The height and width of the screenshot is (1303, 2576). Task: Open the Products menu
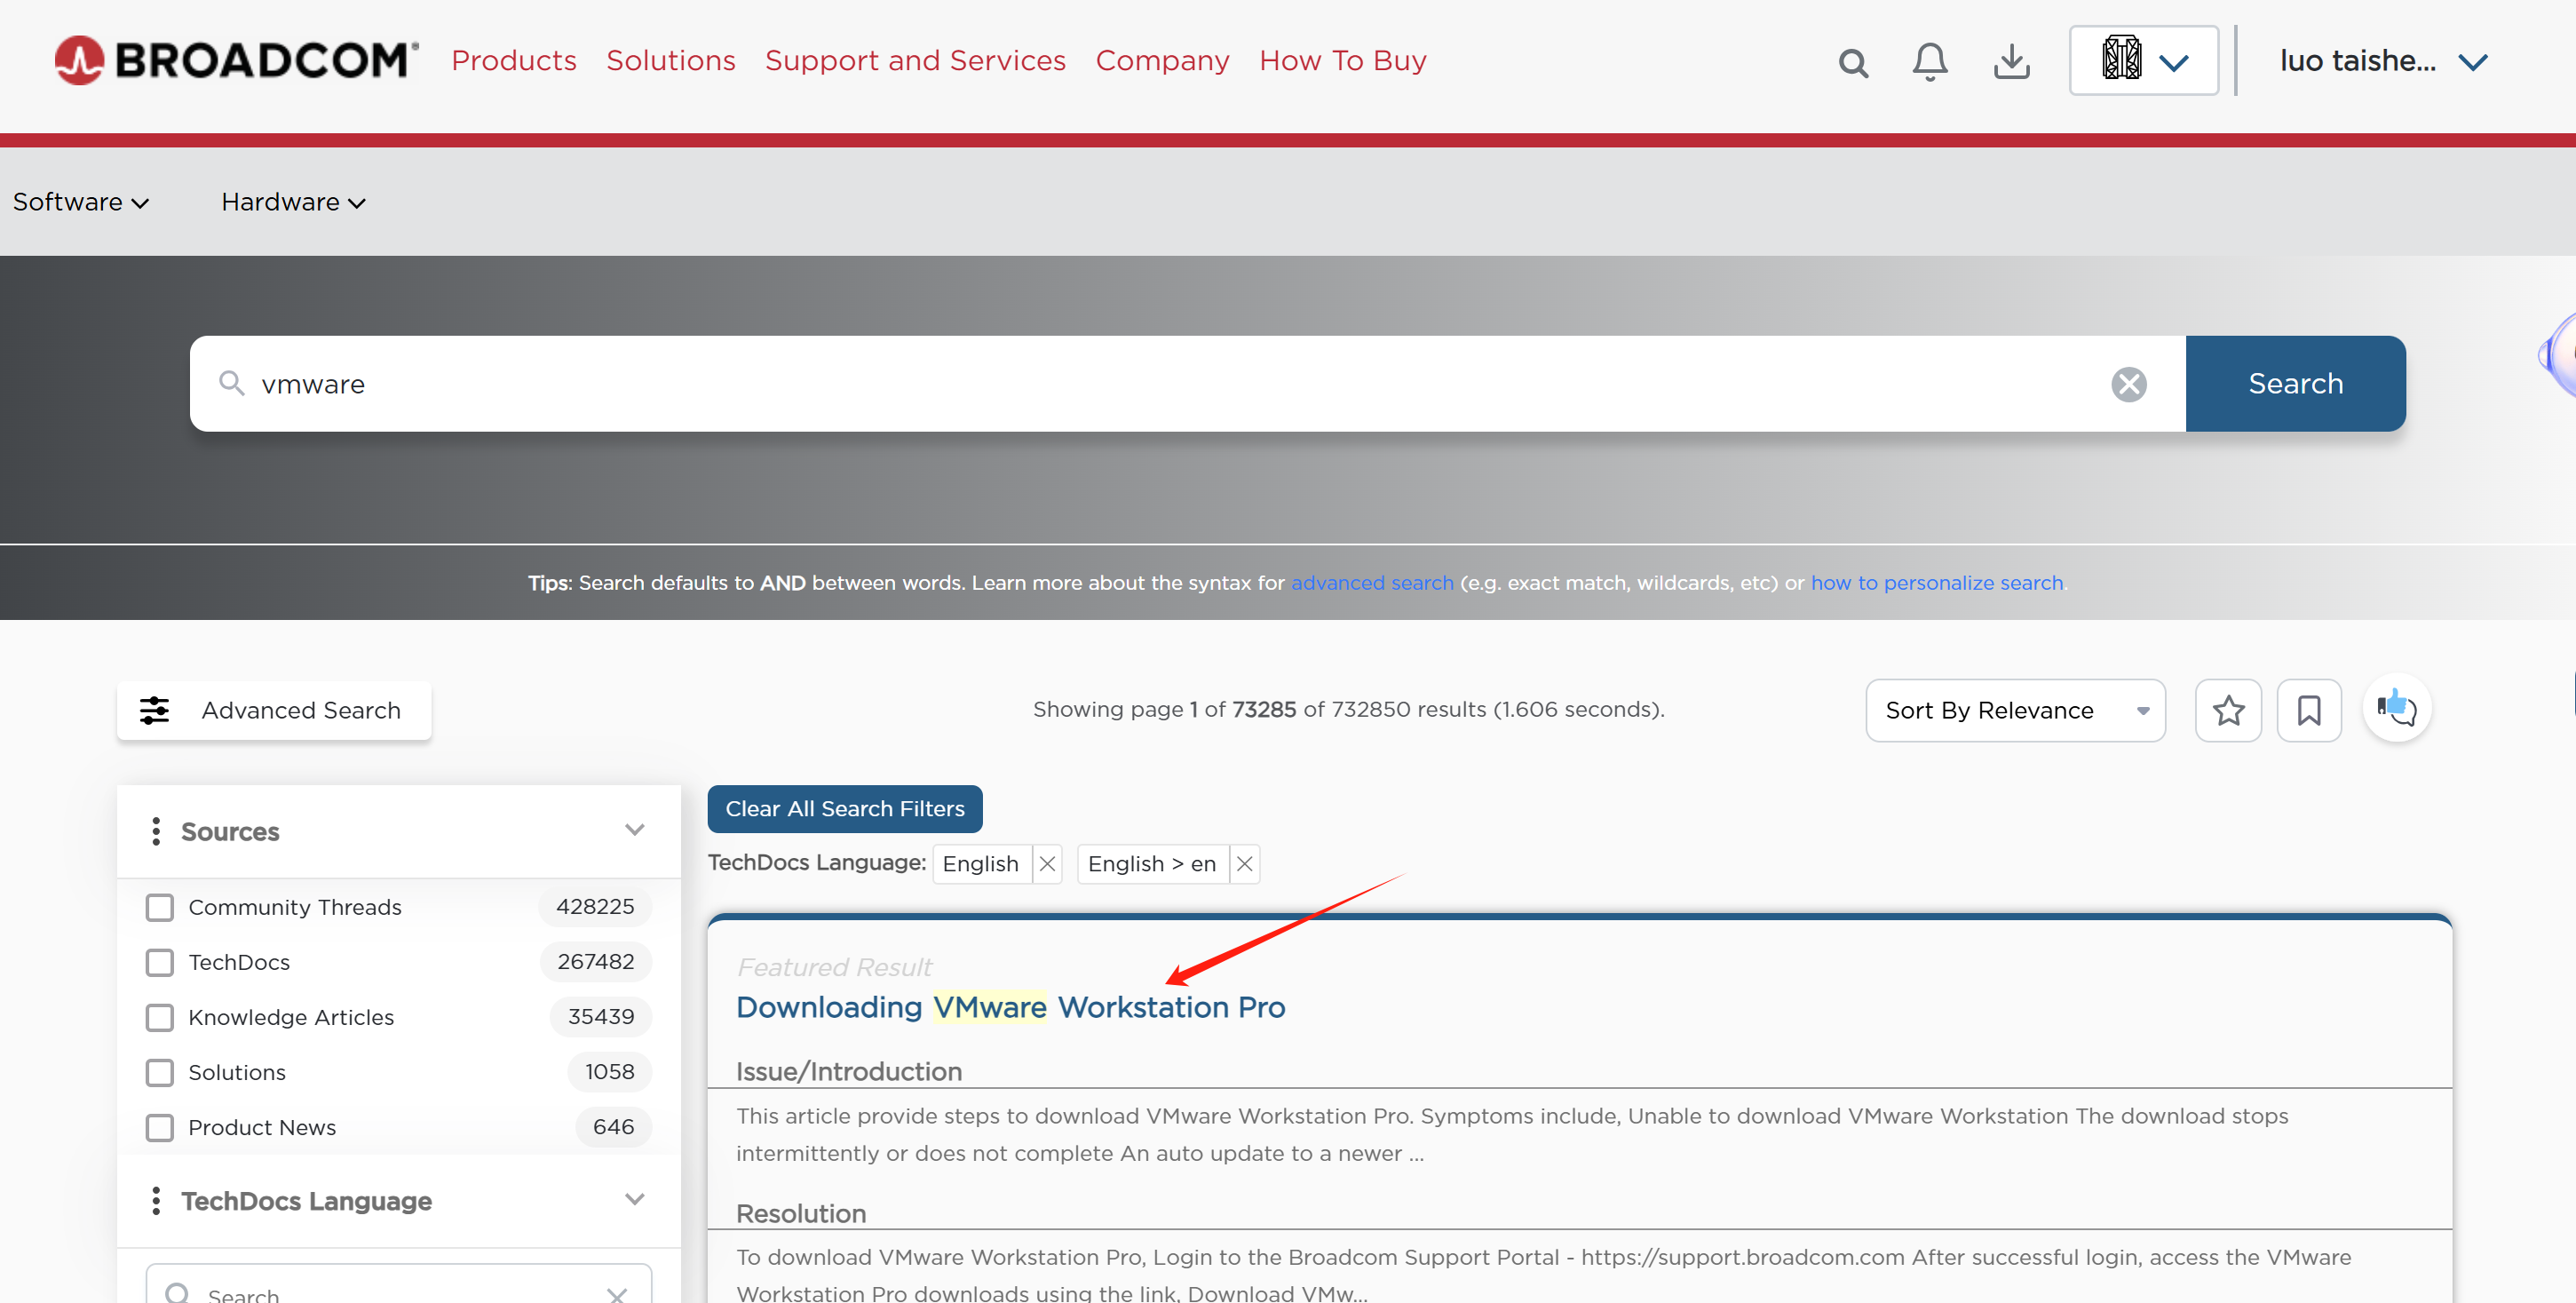[514, 60]
